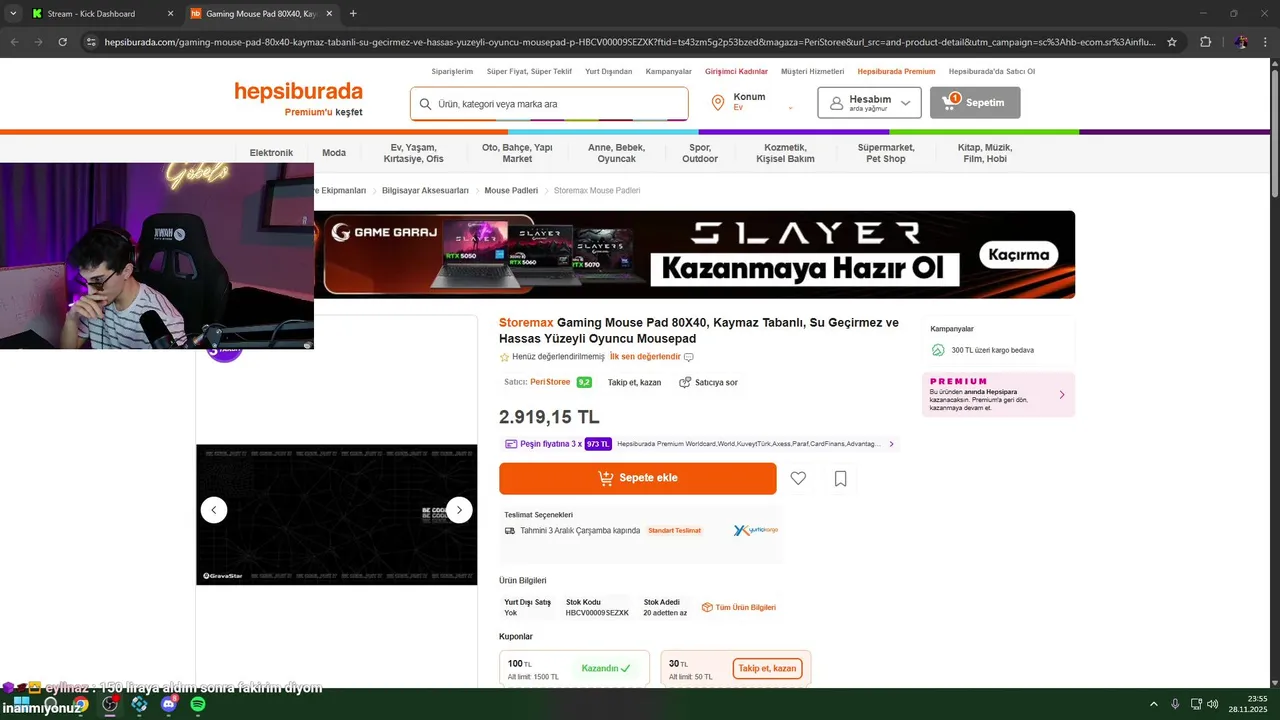This screenshot has width=1280, height=720.
Task: Open the Sepetim cart button
Action: tap(975, 103)
